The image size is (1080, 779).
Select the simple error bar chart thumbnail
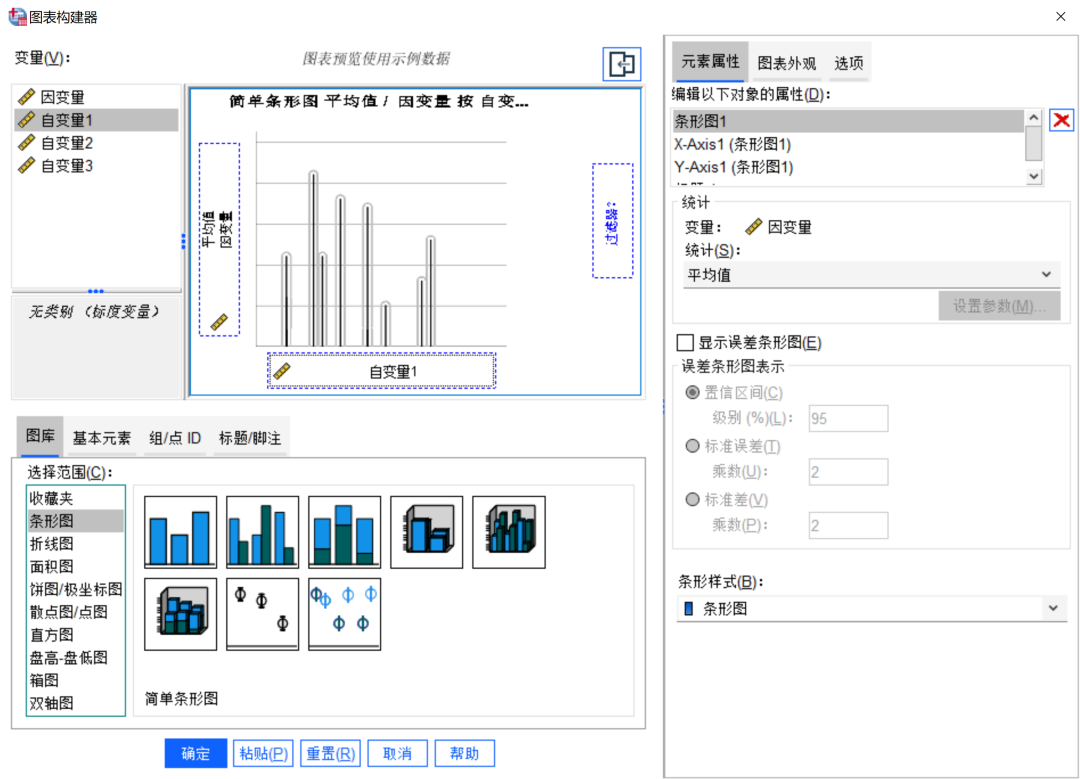(262, 614)
